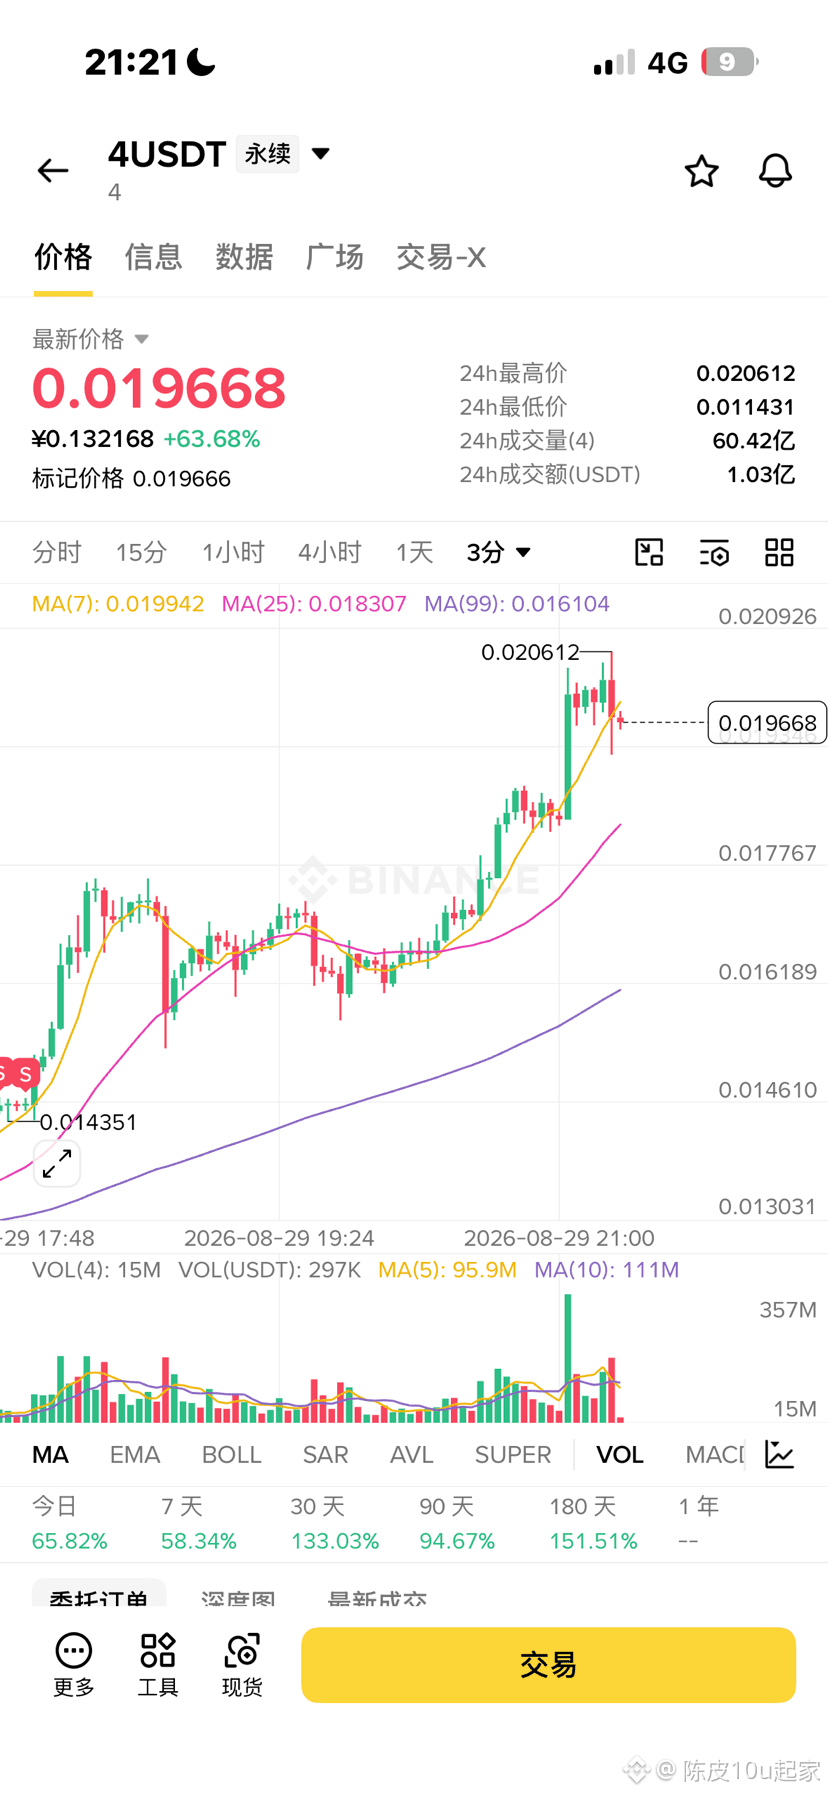Select the 1天 timeframe
Viewport: 828px width, 1796px height.
click(x=414, y=552)
